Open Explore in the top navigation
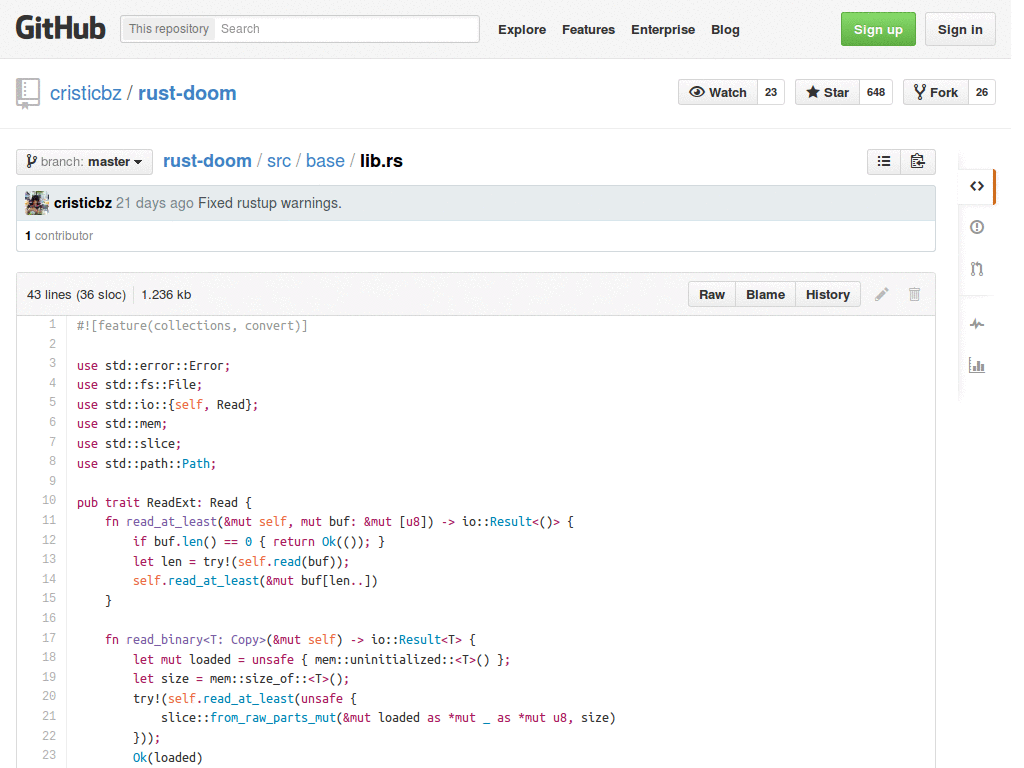1024x768 pixels. click(x=522, y=29)
